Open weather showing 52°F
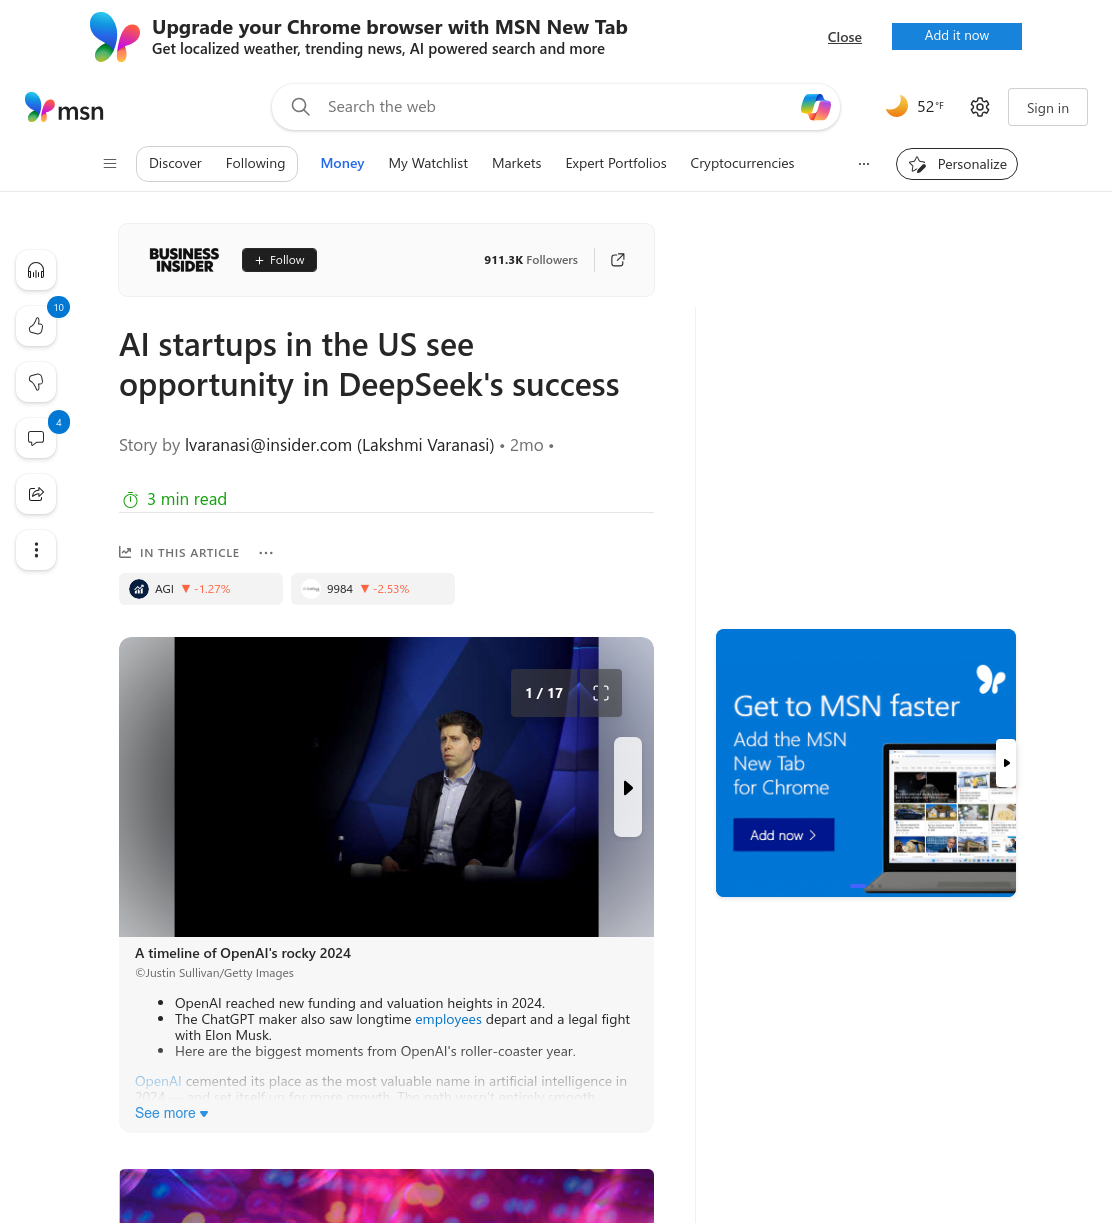 click(x=914, y=106)
